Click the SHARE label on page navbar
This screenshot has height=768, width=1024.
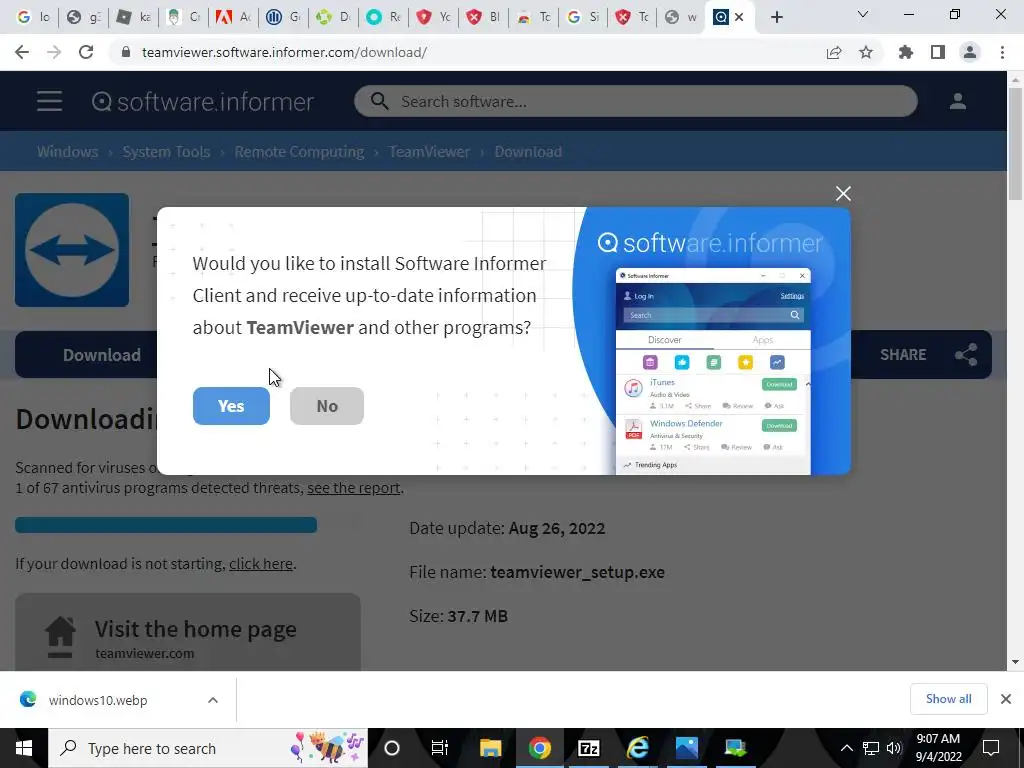(x=903, y=355)
